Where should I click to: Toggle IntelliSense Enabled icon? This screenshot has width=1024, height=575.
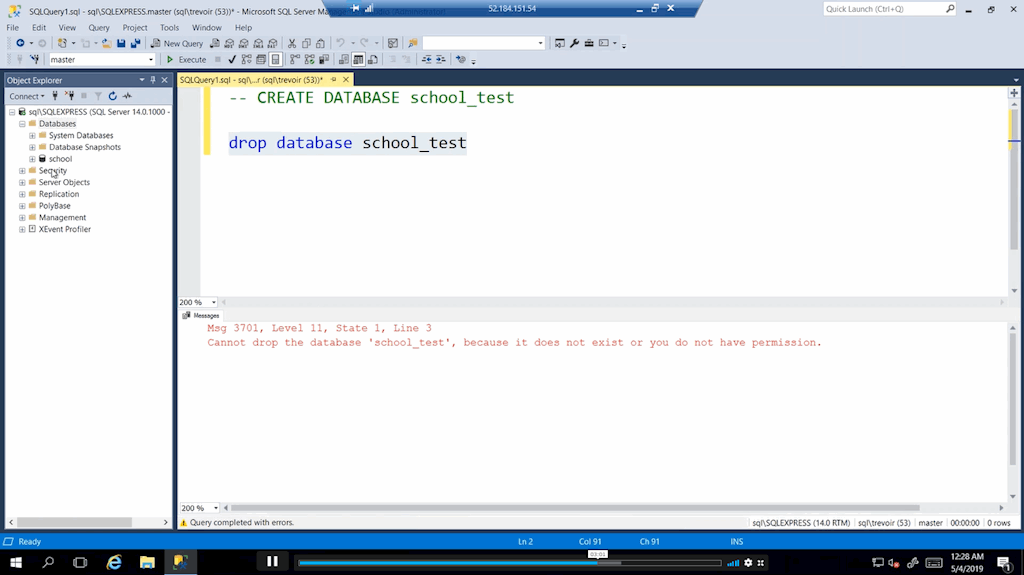pyautogui.click(x=276, y=59)
